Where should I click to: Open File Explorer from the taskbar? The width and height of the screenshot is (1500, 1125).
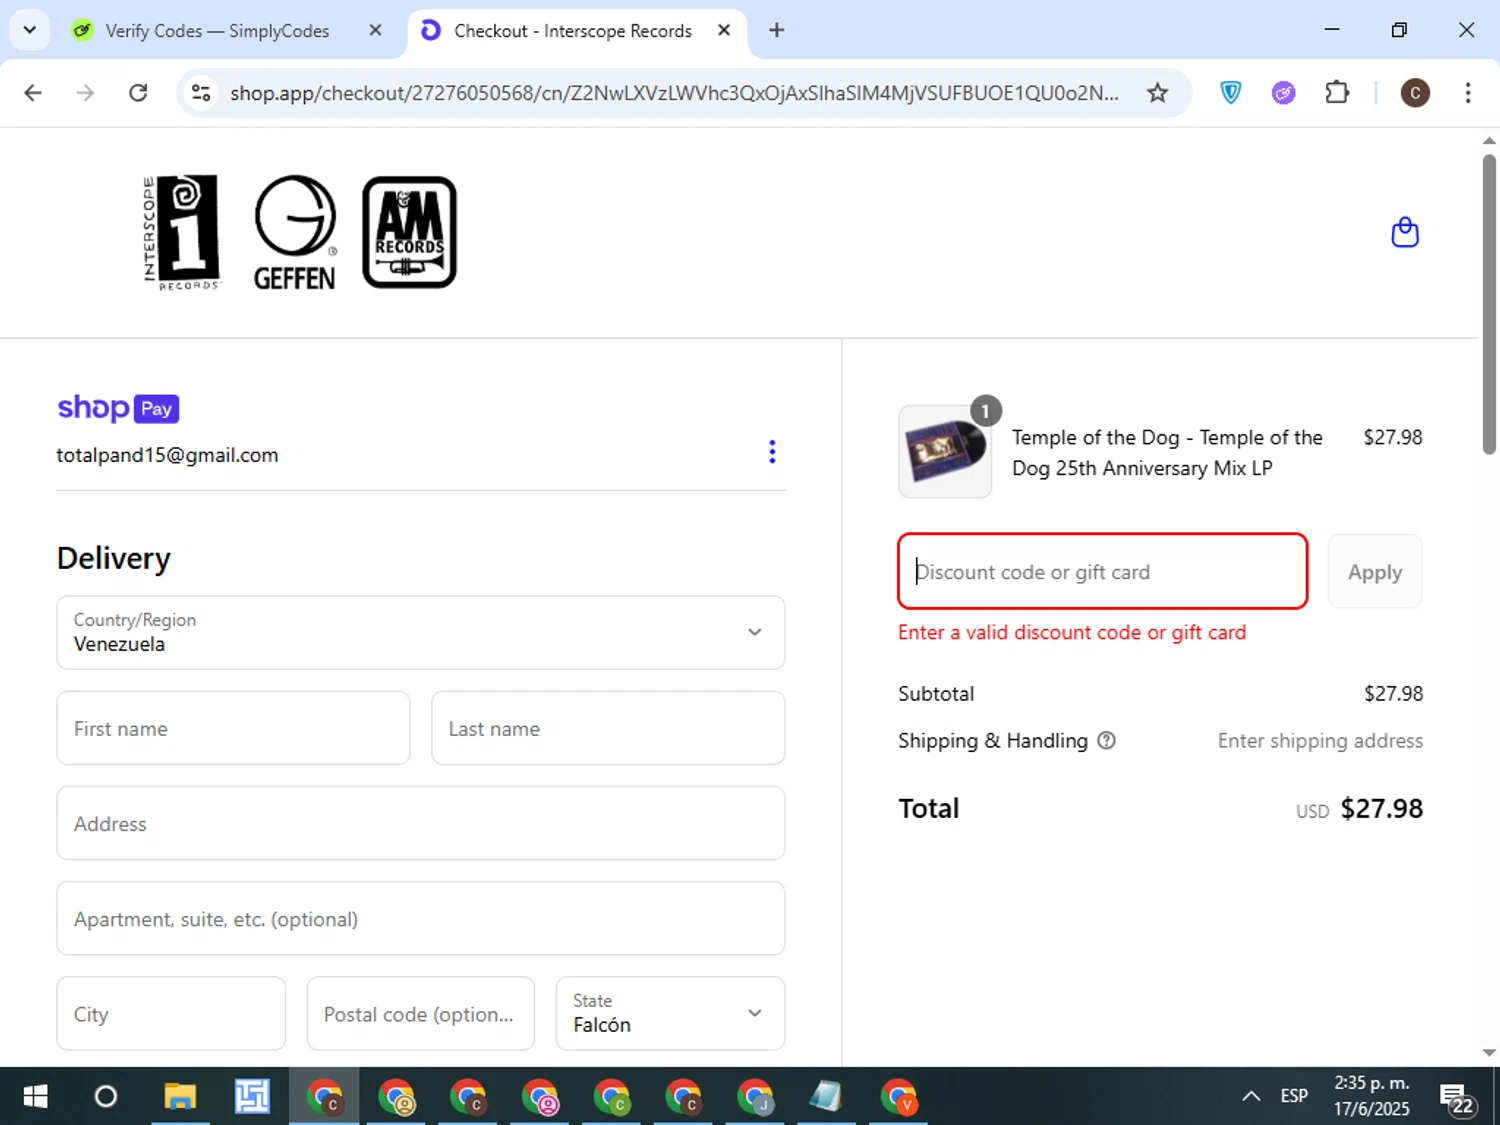180,1097
